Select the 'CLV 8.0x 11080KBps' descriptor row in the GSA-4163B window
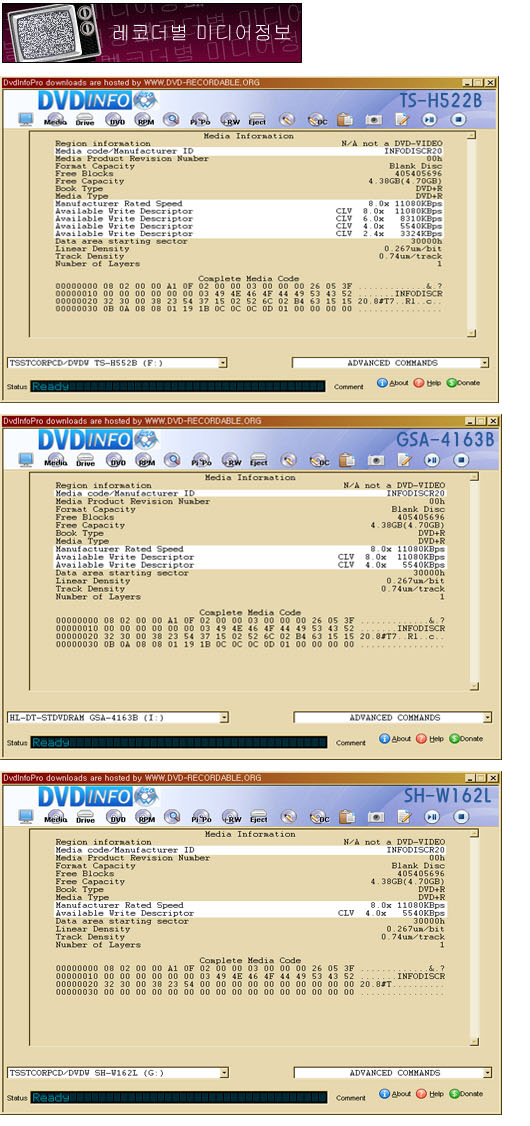Image resolution: width=530 pixels, height=1126 pixels. 251,557
